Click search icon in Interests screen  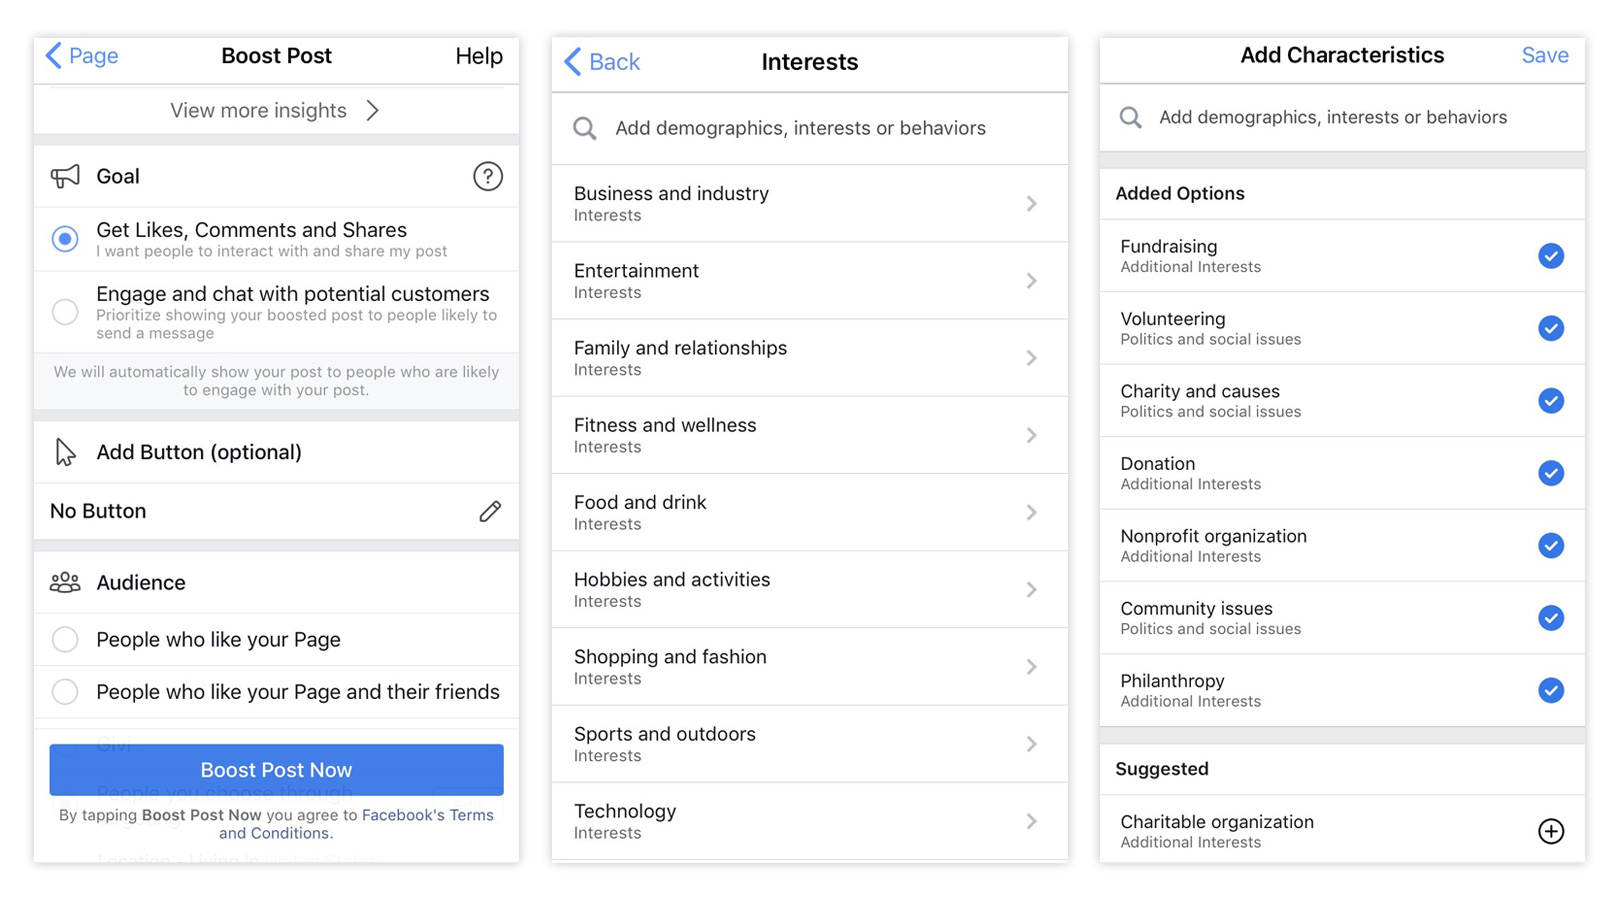[585, 129]
